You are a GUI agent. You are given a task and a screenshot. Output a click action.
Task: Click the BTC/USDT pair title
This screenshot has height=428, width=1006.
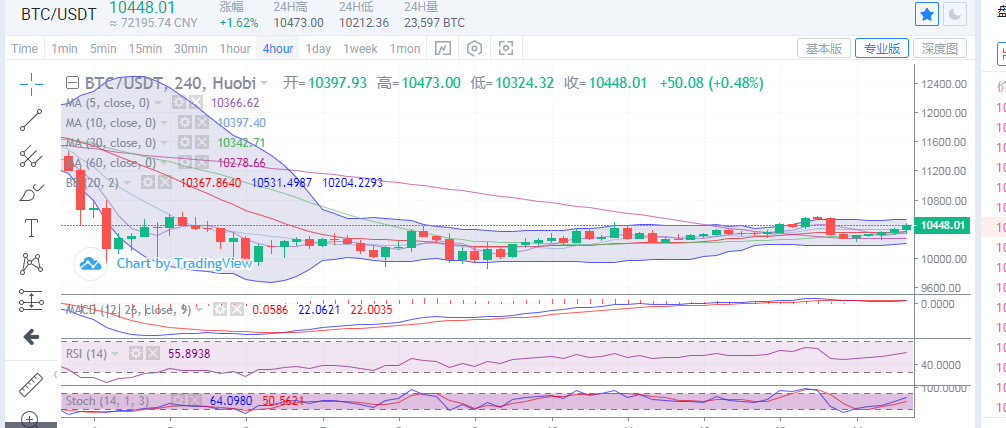tap(59, 14)
